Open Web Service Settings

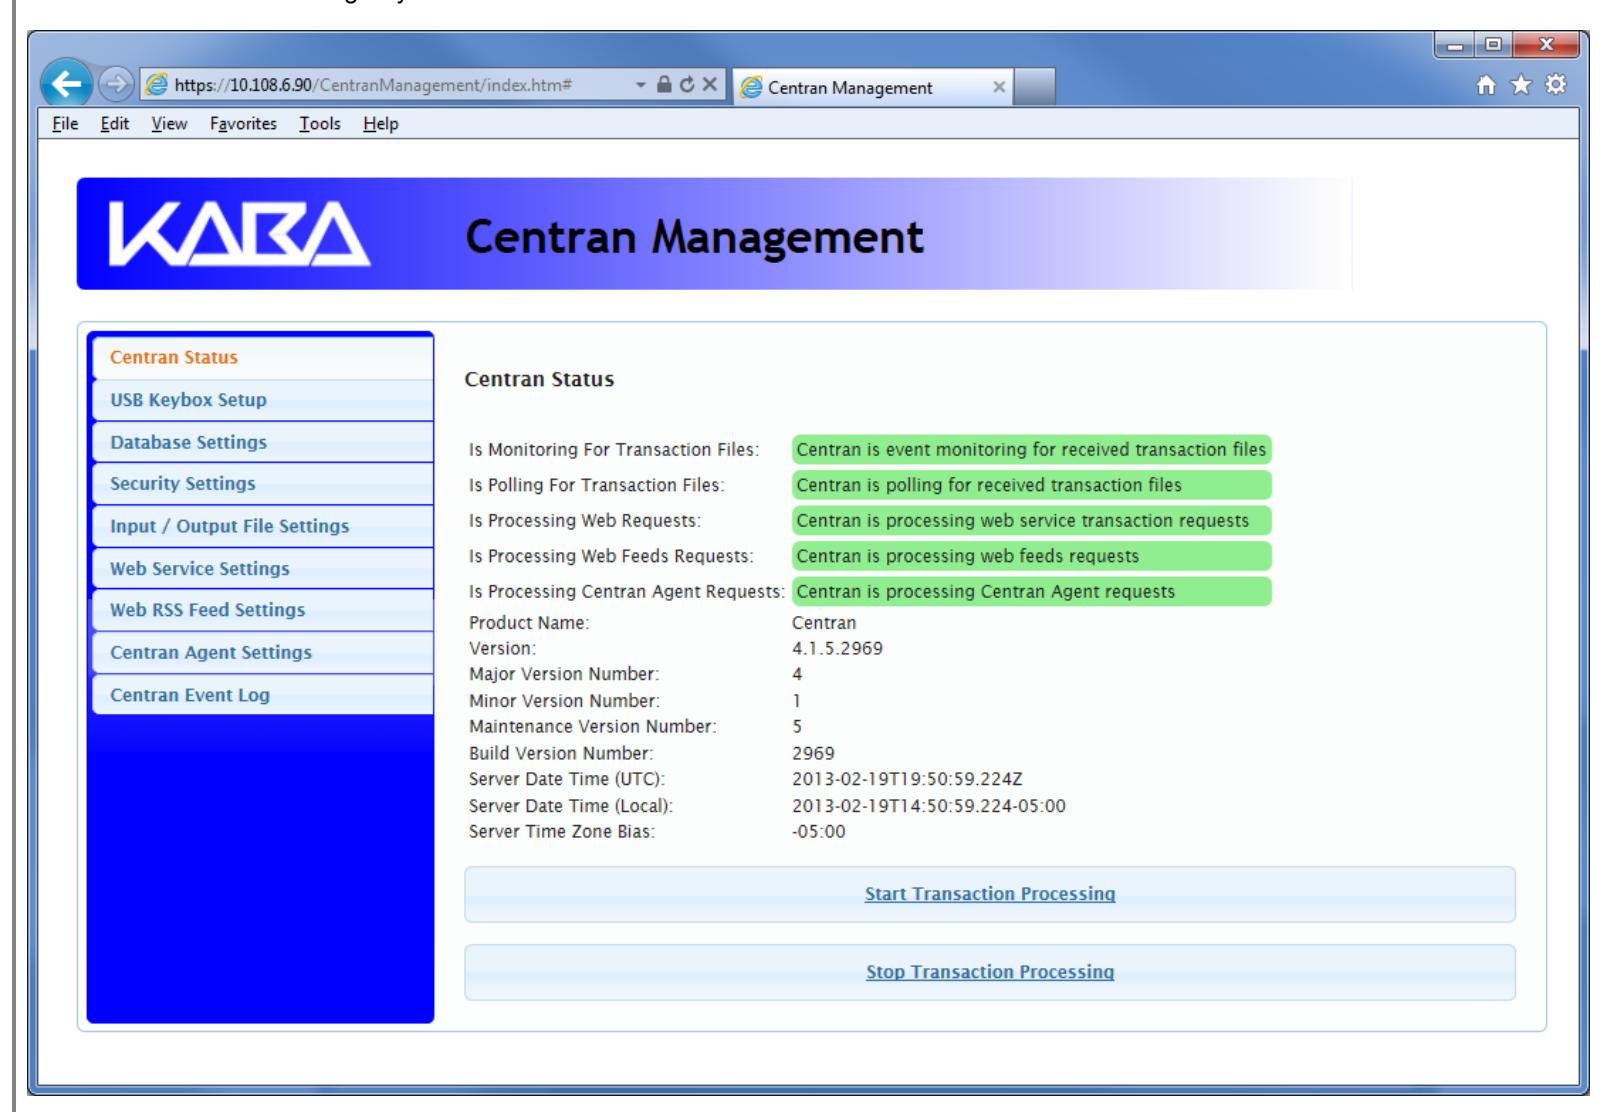[263, 568]
